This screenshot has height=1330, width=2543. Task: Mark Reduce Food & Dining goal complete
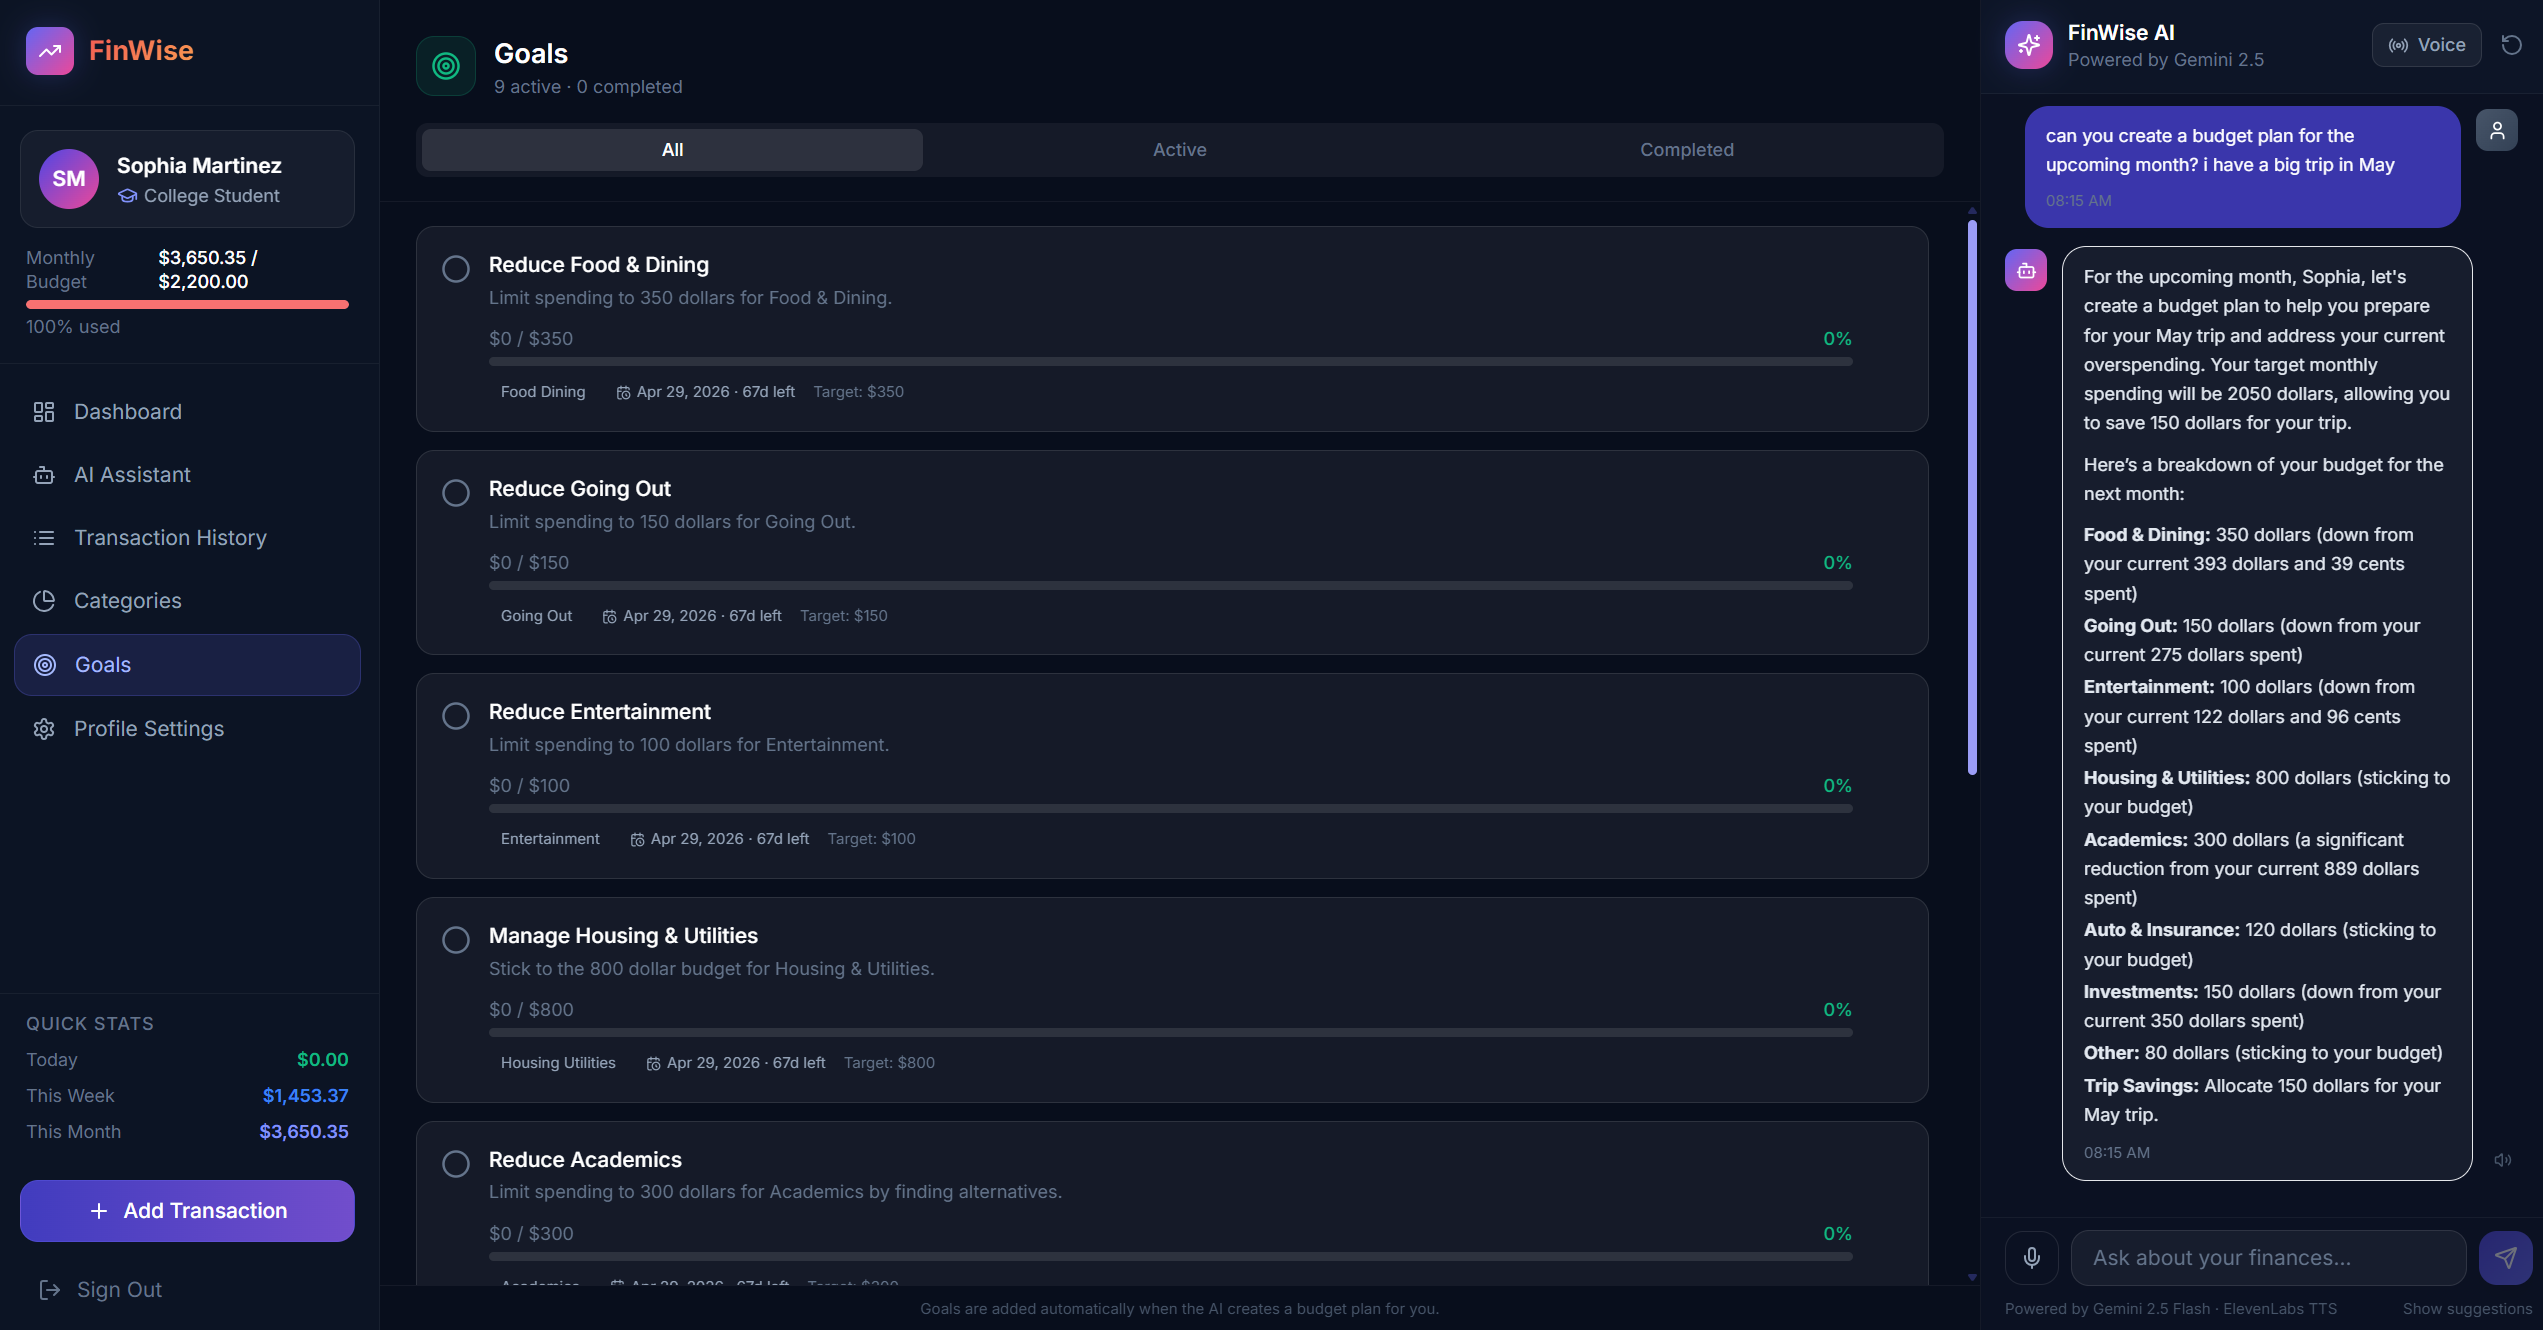click(456, 269)
